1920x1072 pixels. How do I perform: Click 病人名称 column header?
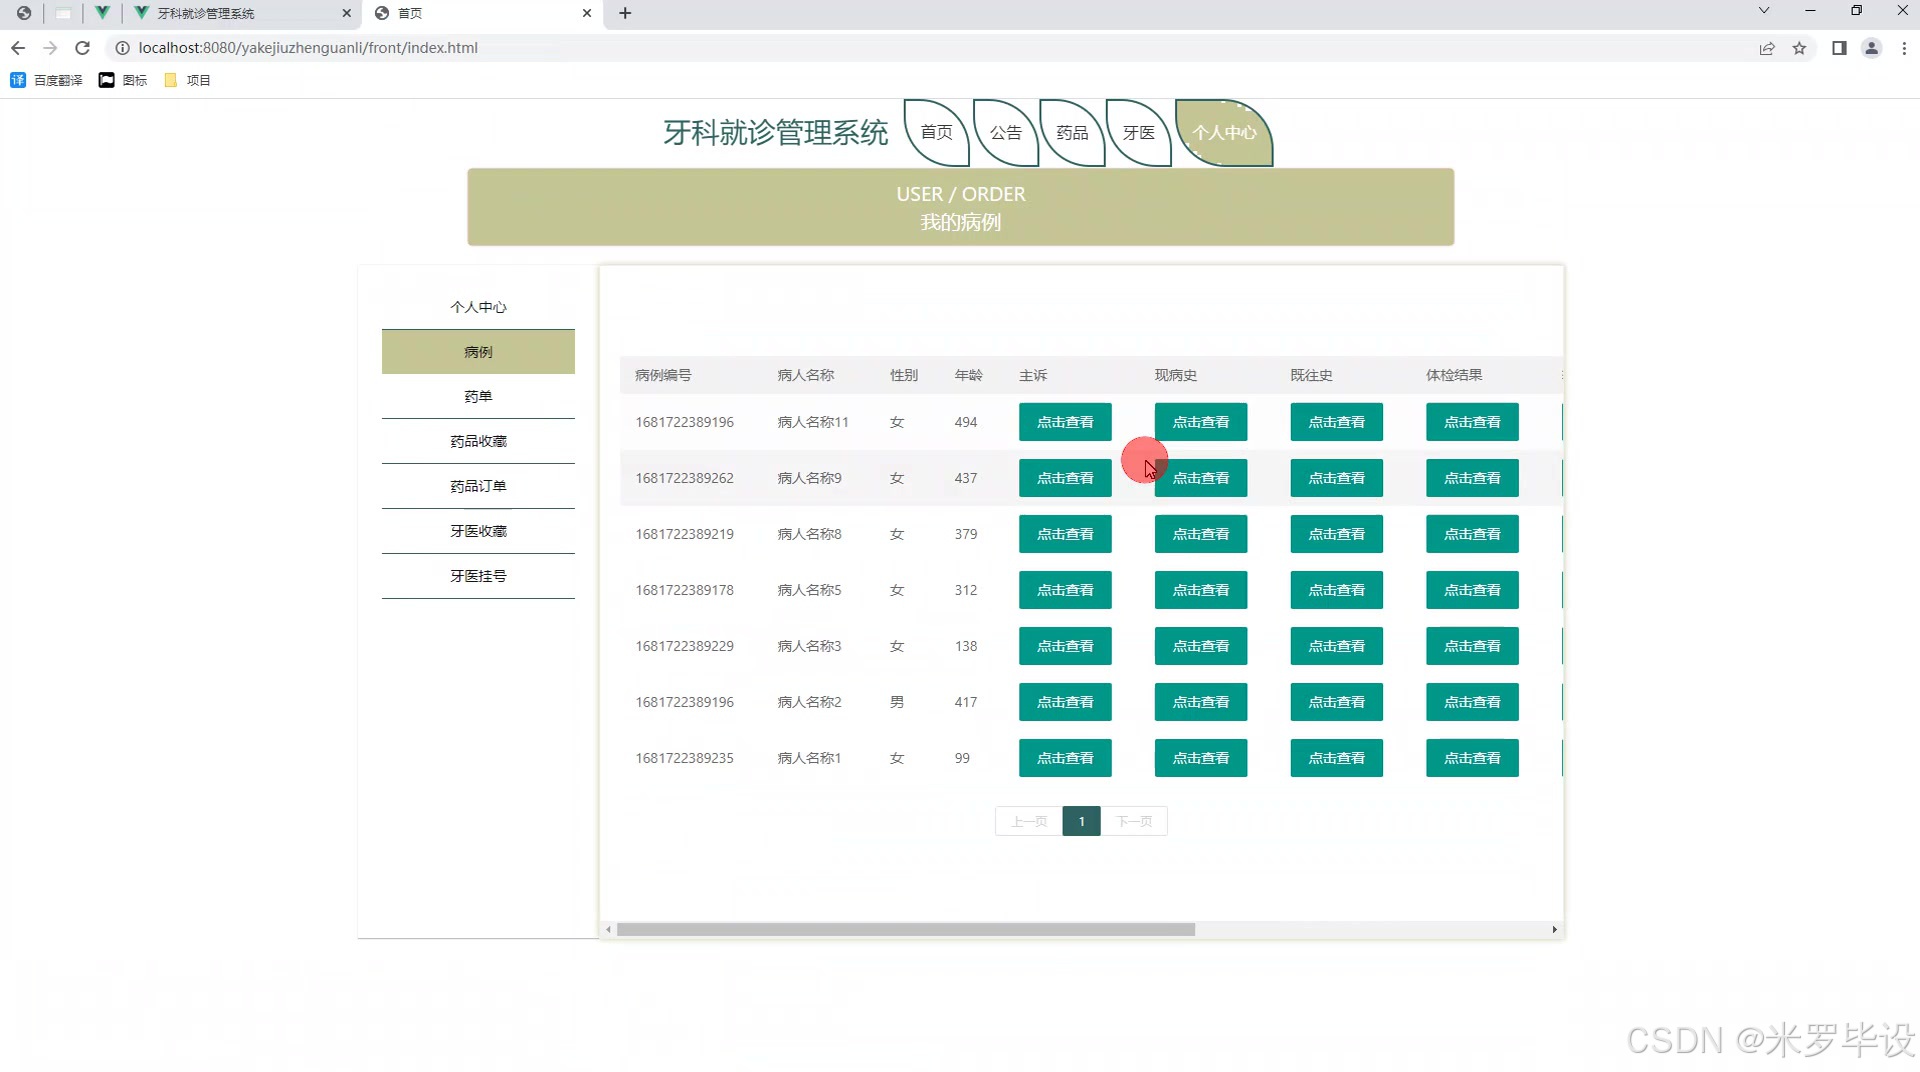(x=805, y=375)
